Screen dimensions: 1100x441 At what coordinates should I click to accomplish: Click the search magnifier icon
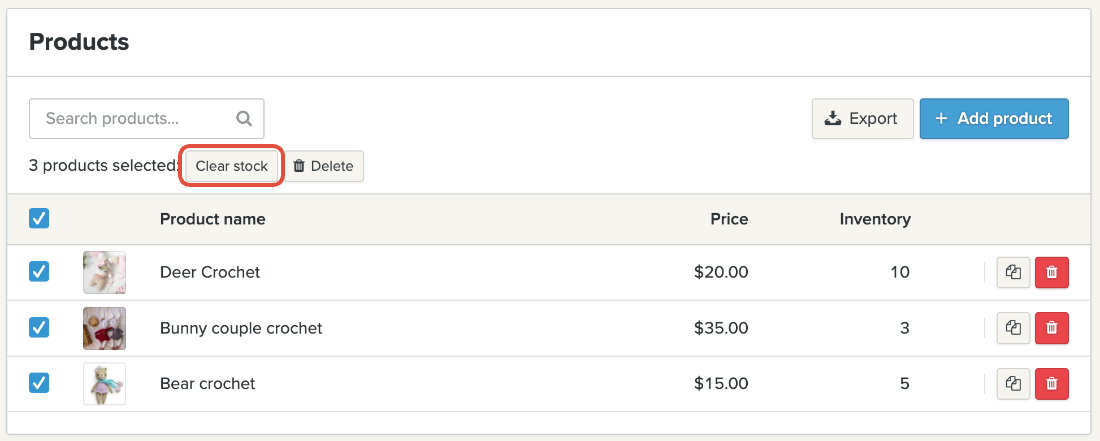coord(244,118)
